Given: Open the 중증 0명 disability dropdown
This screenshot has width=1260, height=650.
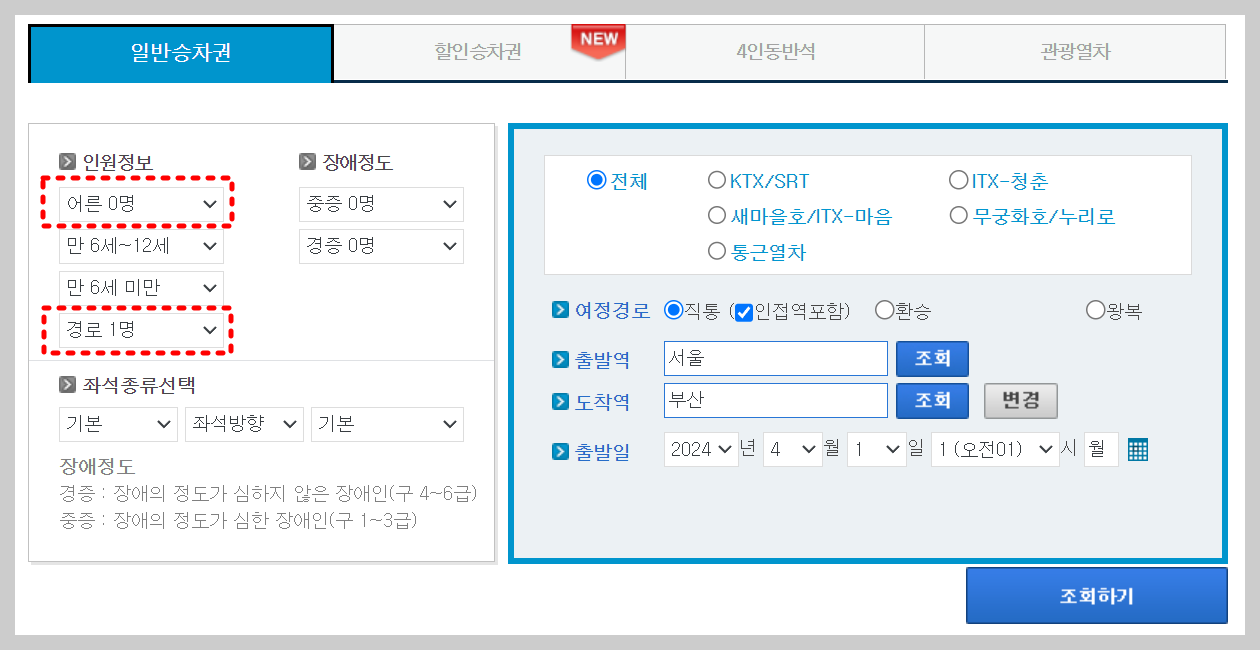Looking at the screenshot, I should pos(381,204).
